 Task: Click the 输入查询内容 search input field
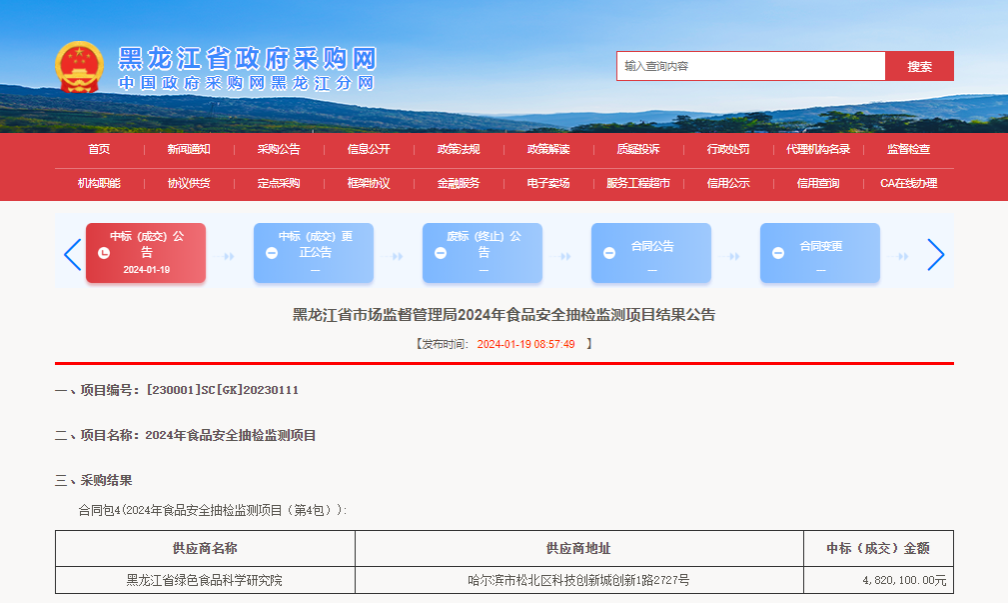tap(750, 66)
